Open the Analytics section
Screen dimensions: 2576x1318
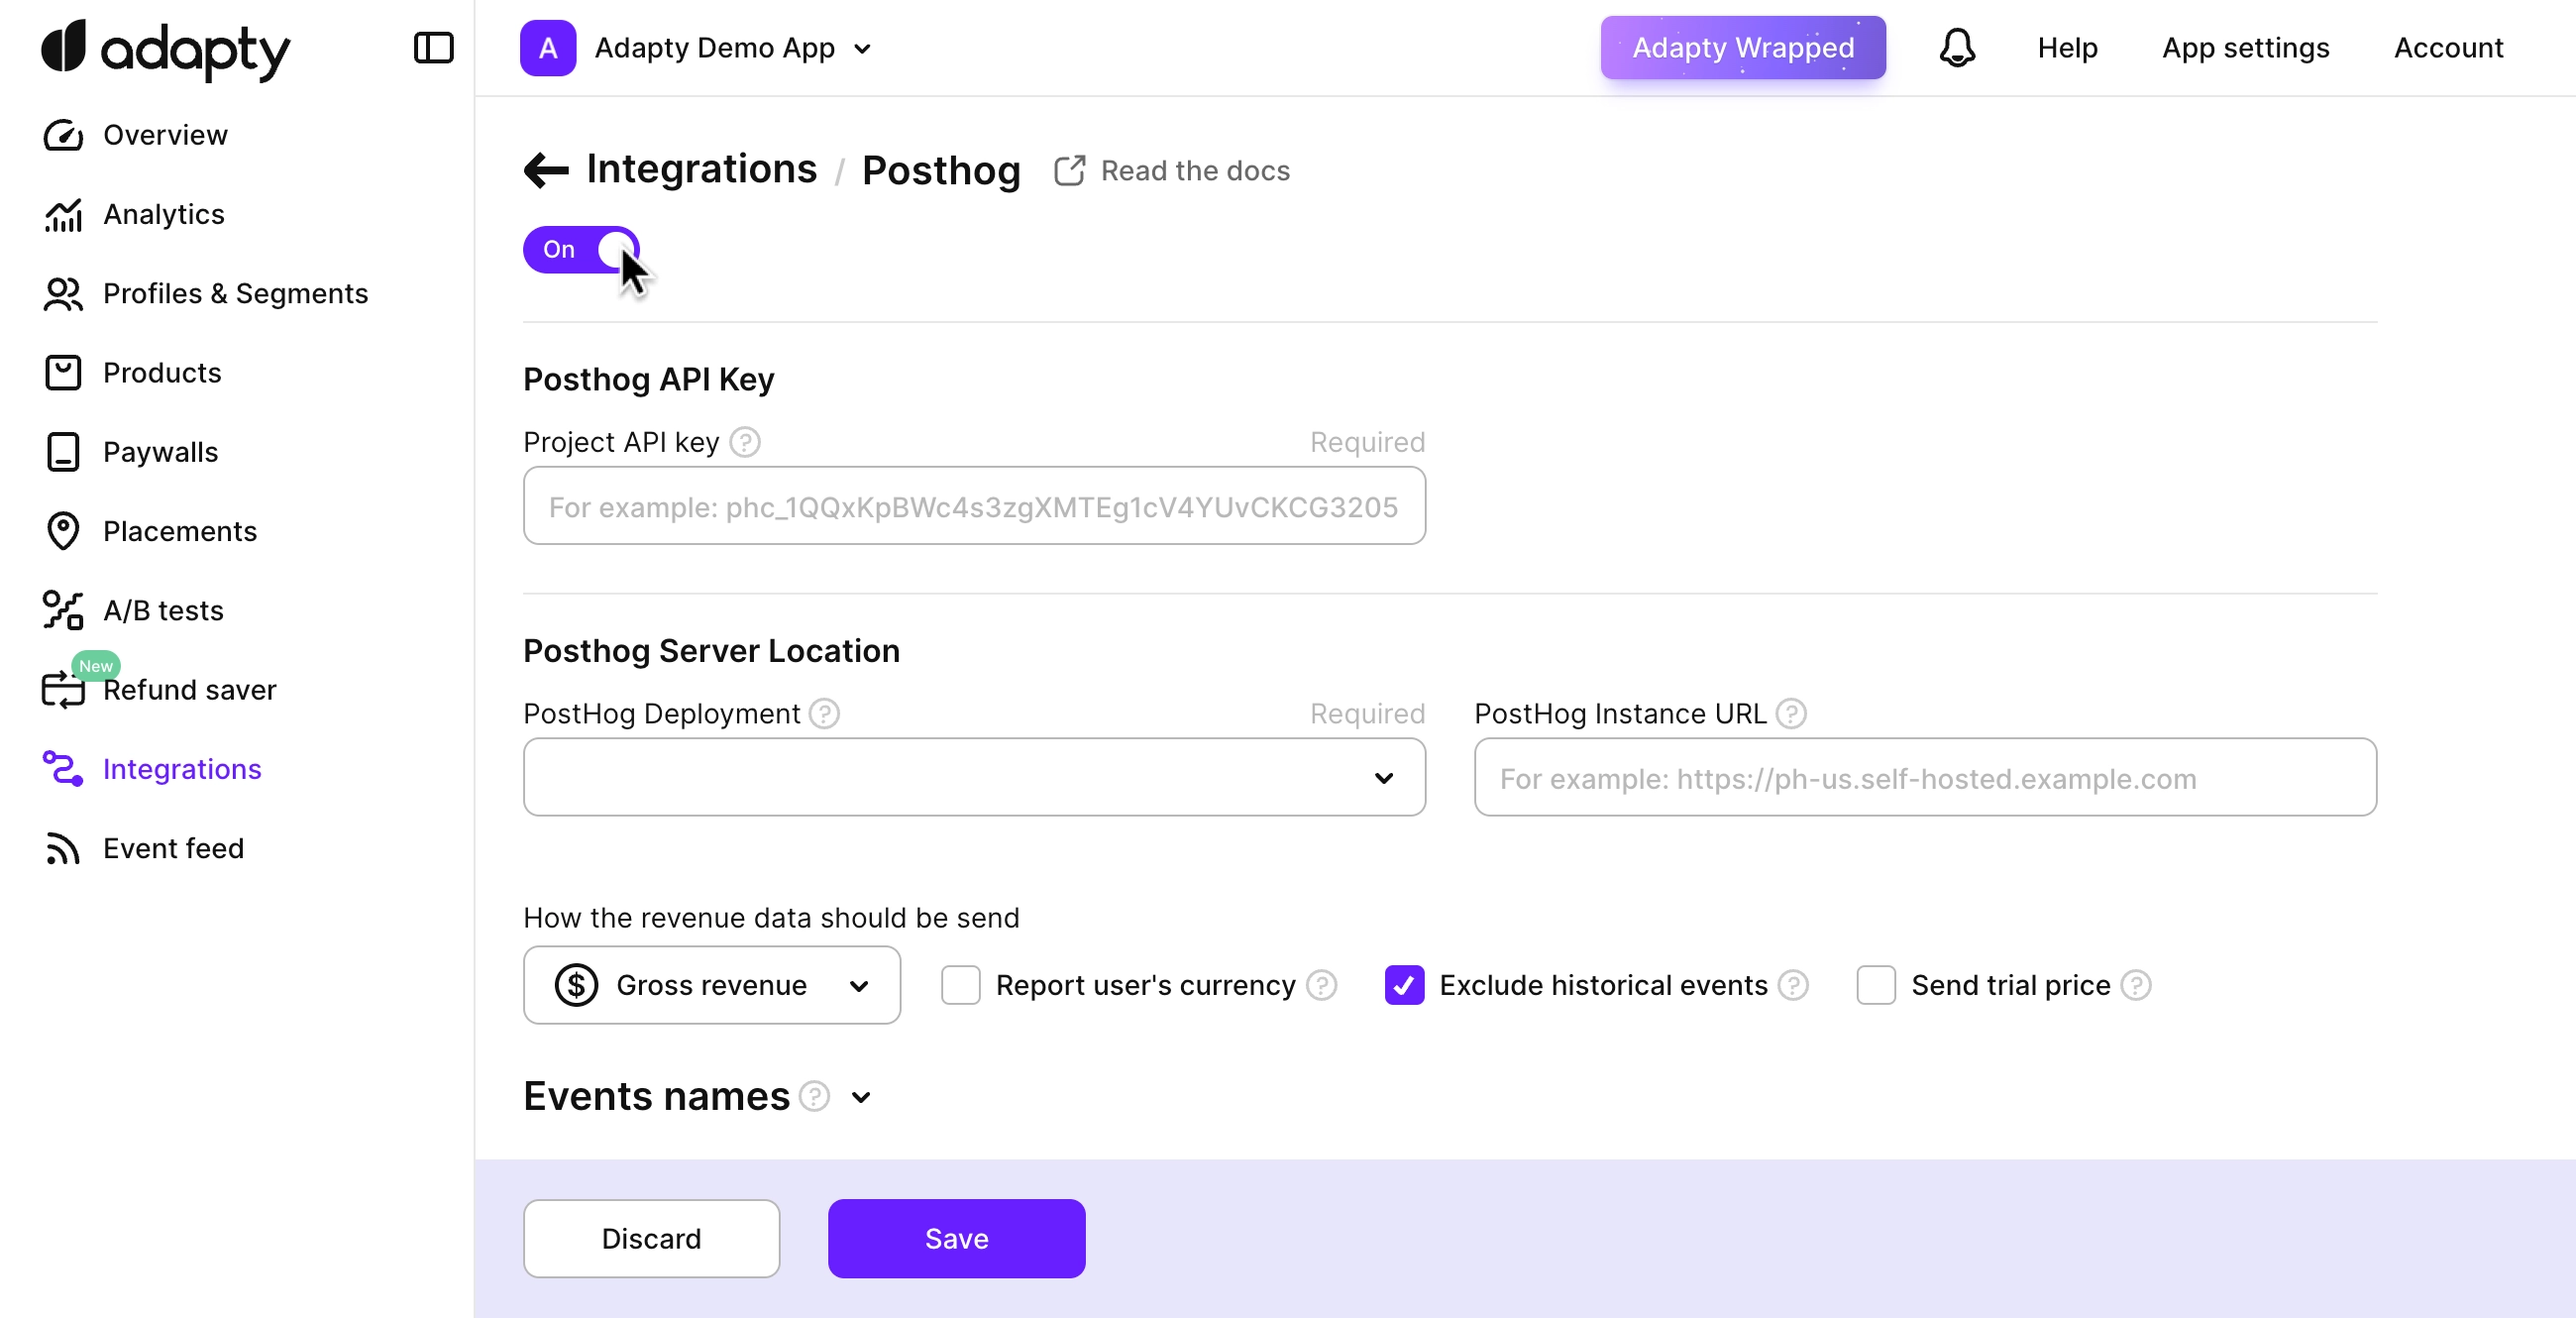pos(164,214)
